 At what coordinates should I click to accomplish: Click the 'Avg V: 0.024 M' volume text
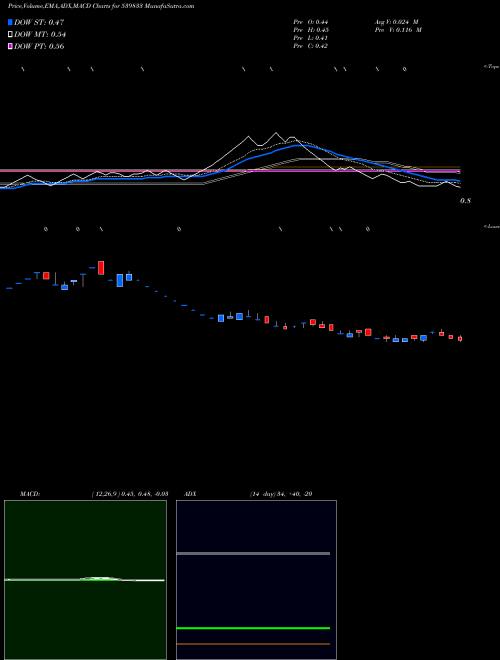click(x=396, y=22)
